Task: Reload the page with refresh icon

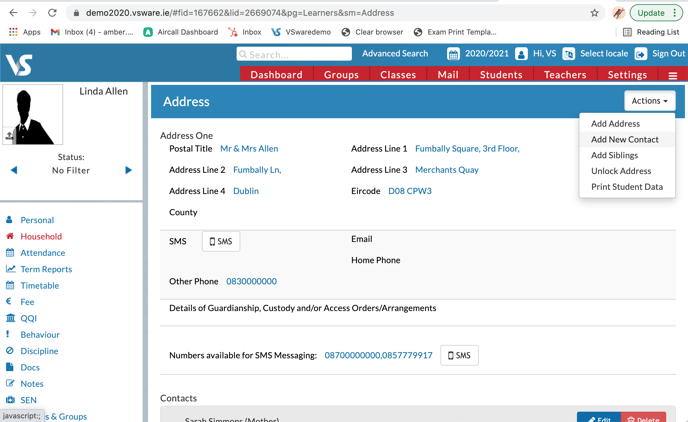Action: (52, 13)
